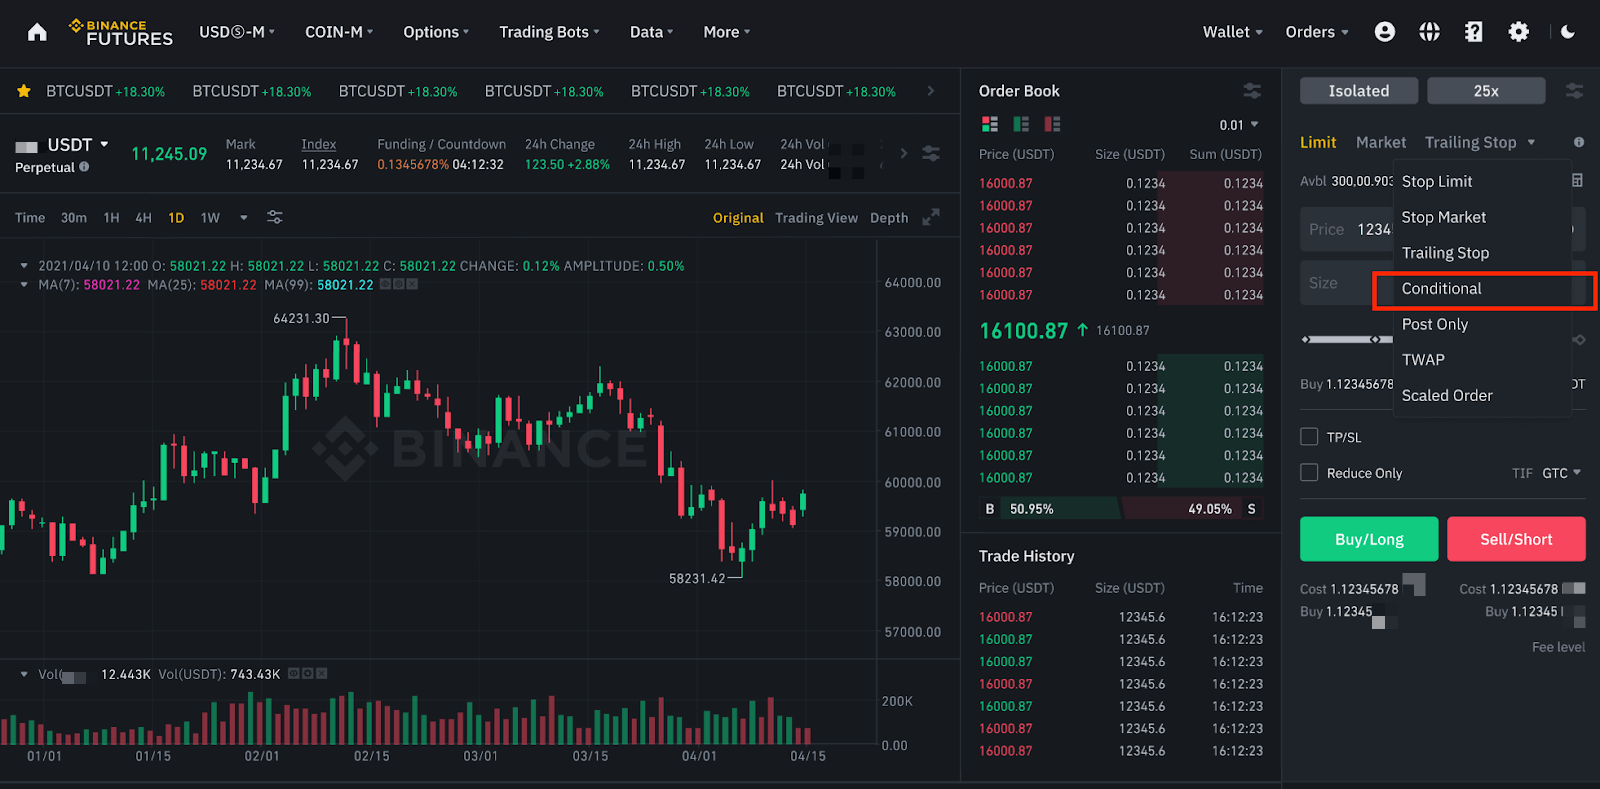
Task: Expand more time intervals dropdown
Action: pos(243,217)
